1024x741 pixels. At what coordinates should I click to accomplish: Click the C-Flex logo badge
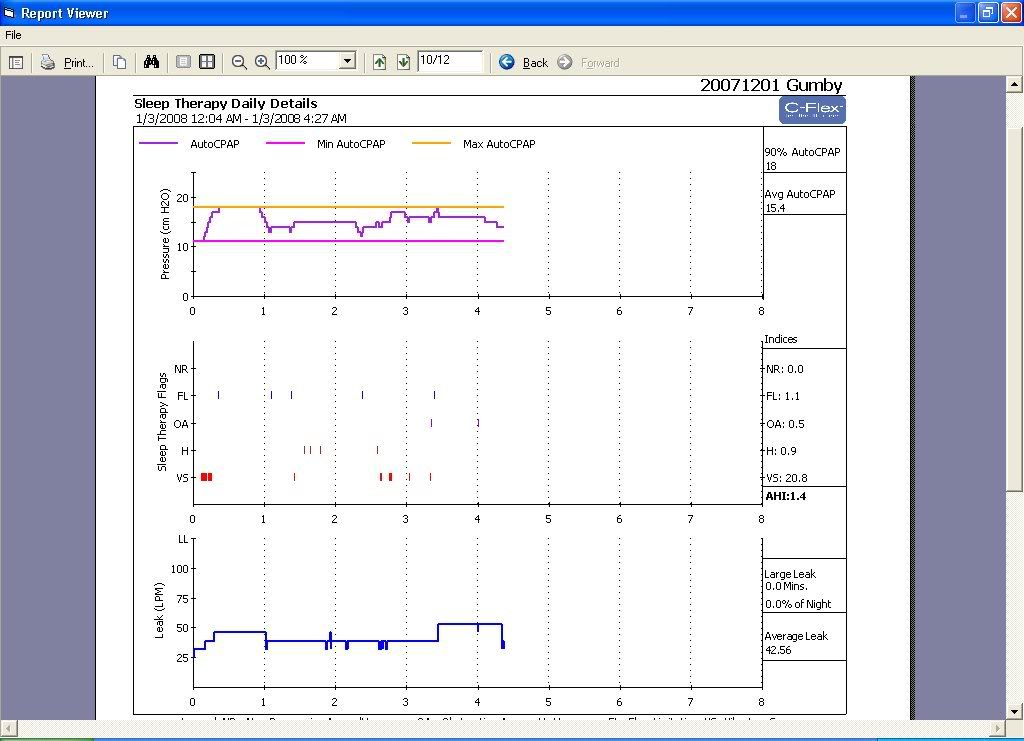tap(812, 110)
